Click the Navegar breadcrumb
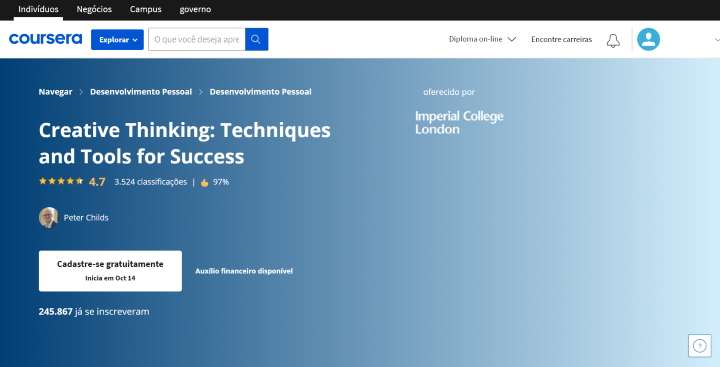 55,92
